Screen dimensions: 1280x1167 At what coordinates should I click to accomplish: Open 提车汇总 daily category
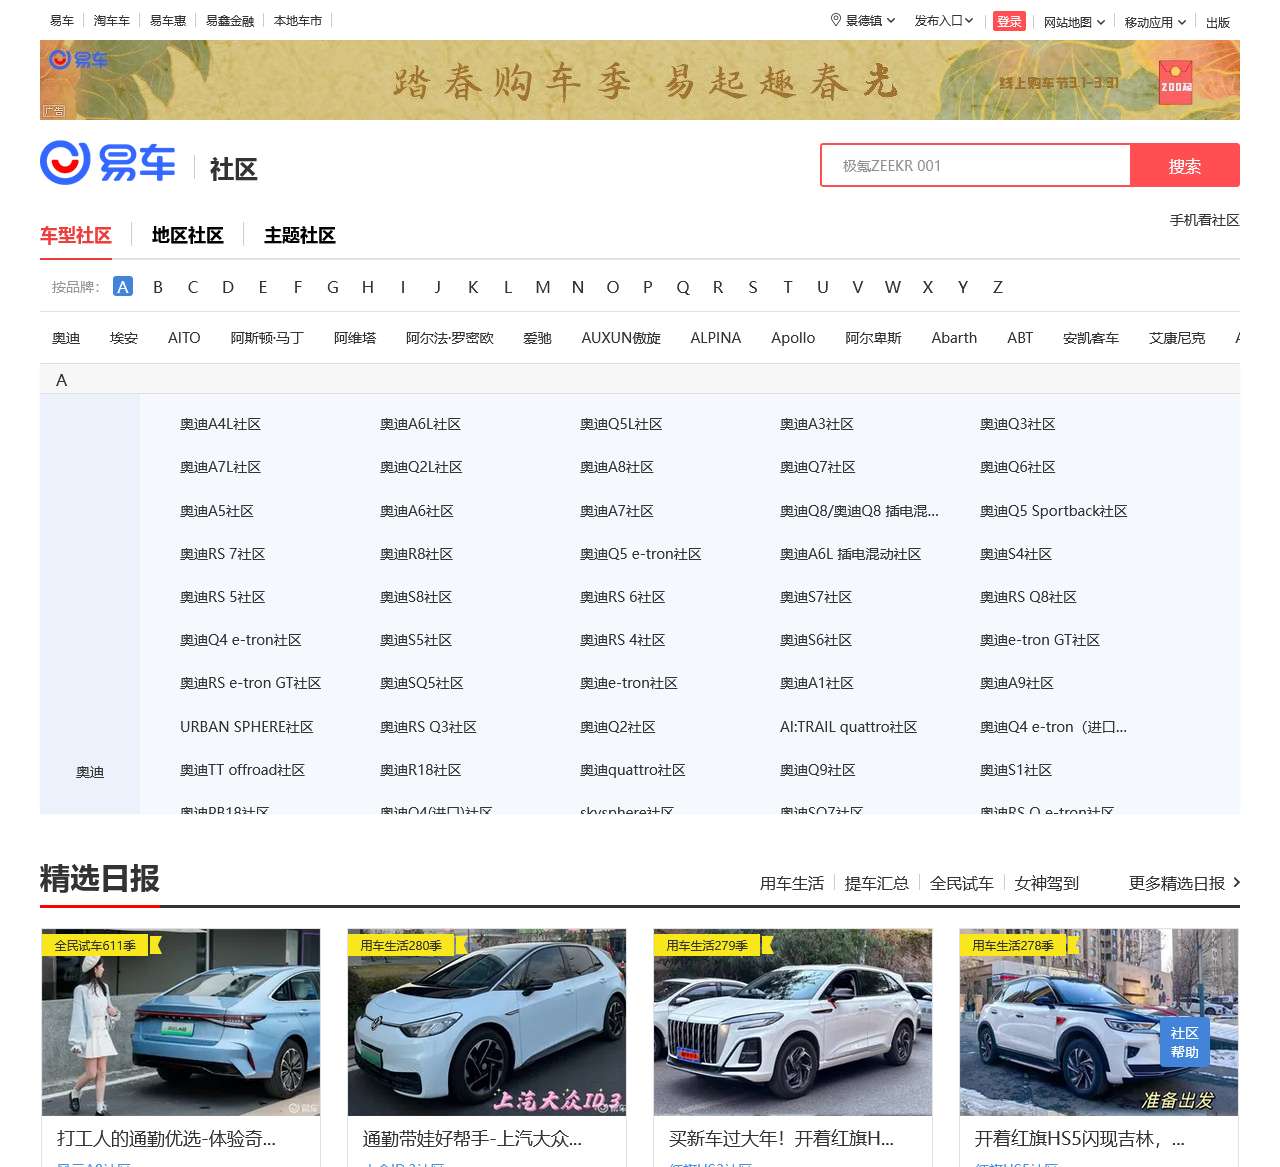(x=877, y=883)
